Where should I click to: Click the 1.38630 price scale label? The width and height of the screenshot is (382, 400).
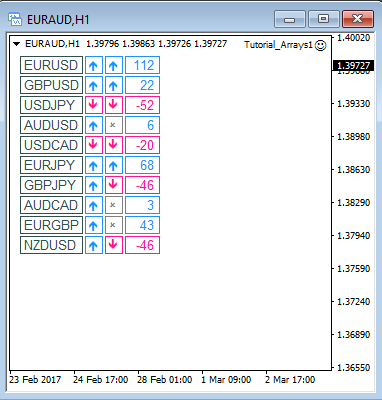click(354, 170)
